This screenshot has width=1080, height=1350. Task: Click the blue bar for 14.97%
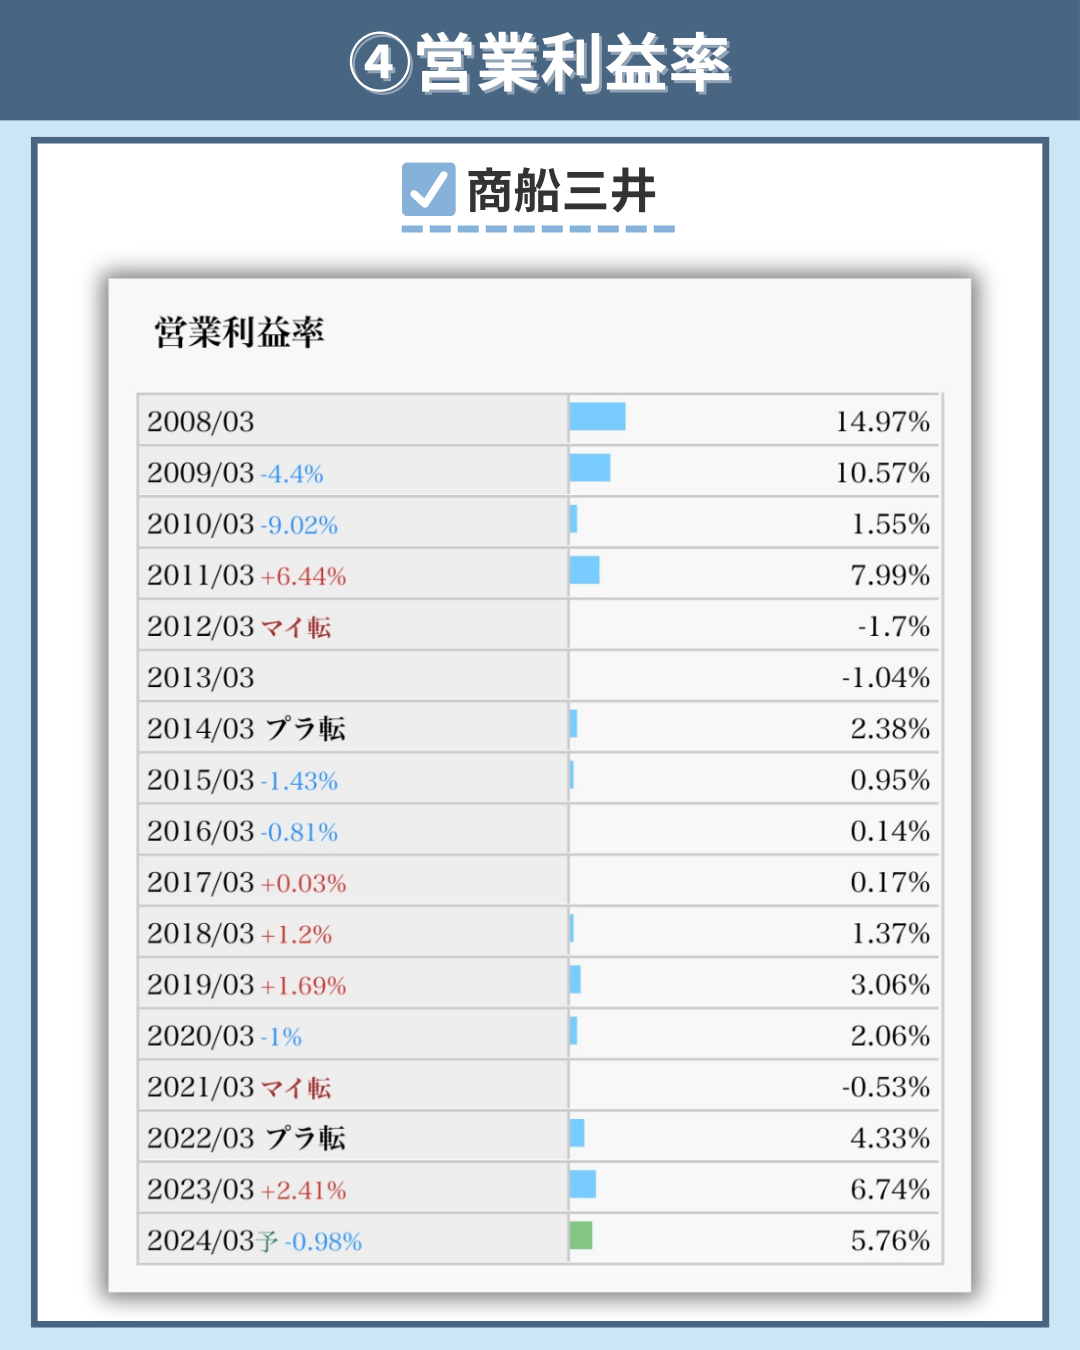[598, 417]
